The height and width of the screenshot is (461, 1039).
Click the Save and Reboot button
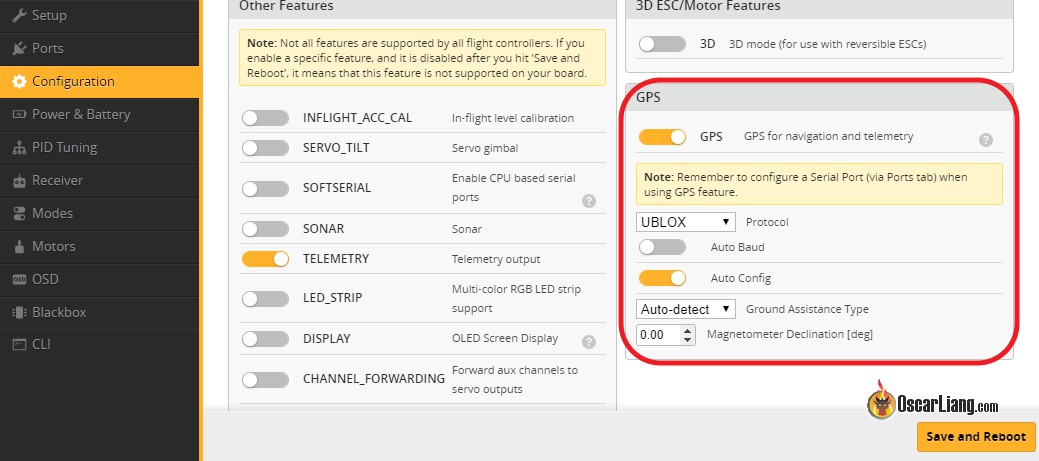(975, 437)
